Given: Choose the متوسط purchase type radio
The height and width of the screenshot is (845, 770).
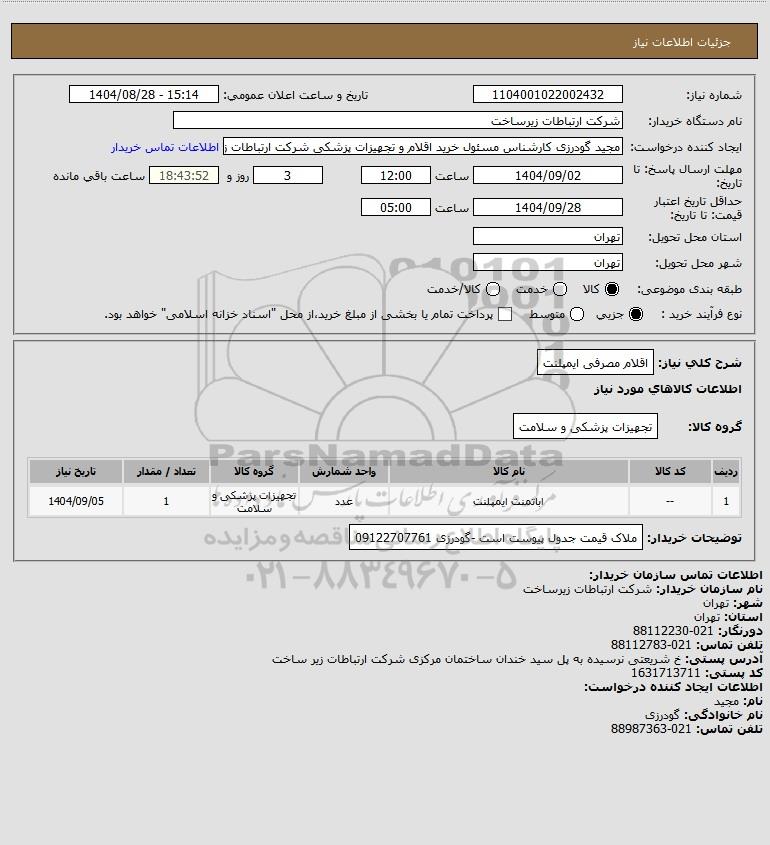Looking at the screenshot, I should pos(577,314).
